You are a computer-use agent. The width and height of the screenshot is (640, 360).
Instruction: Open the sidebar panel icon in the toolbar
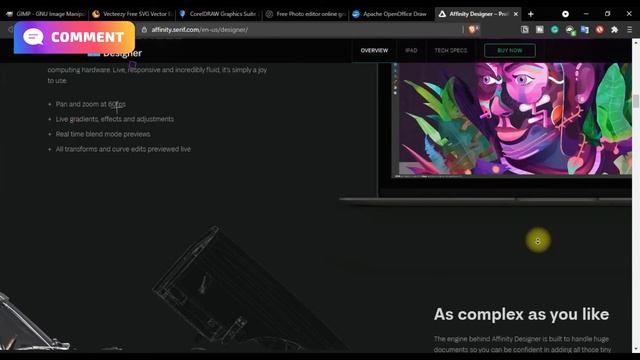(x=525, y=29)
